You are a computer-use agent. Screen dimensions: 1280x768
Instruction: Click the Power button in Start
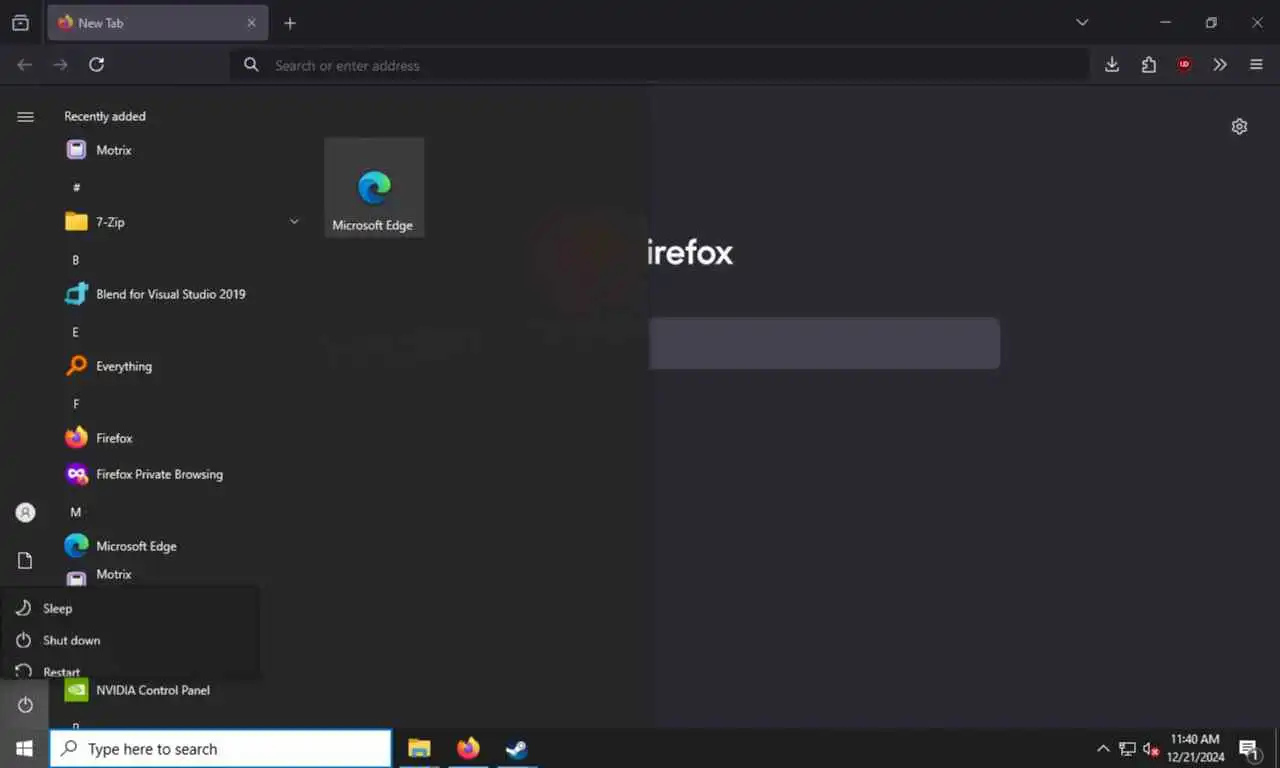pos(25,705)
